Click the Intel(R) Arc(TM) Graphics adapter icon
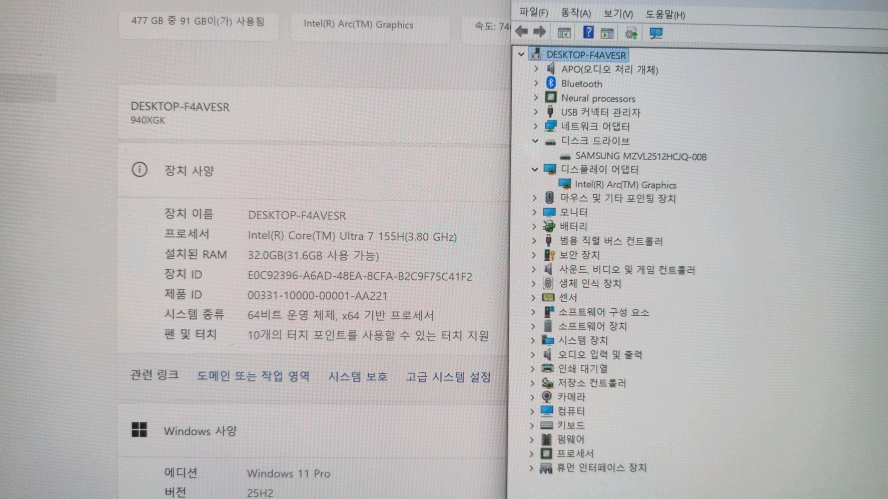888x499 pixels. point(564,184)
